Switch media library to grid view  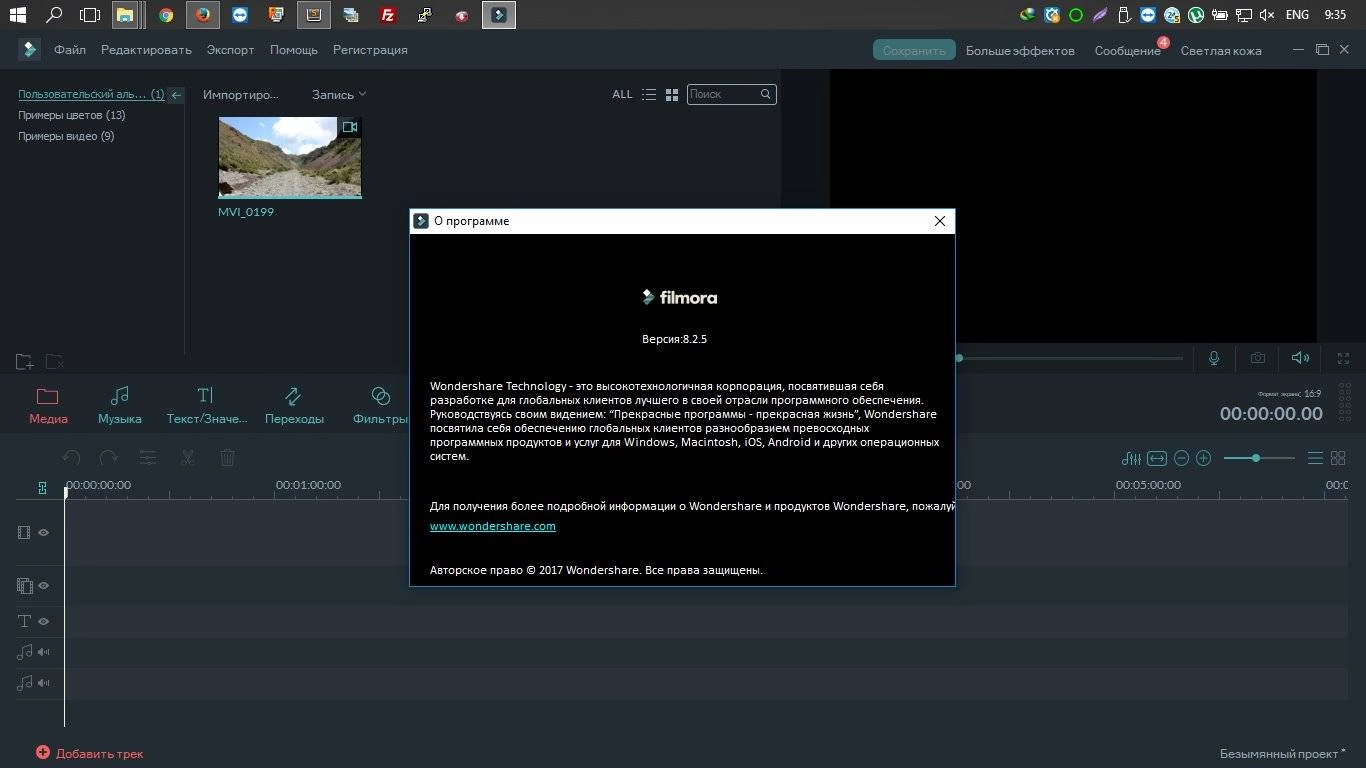672,94
